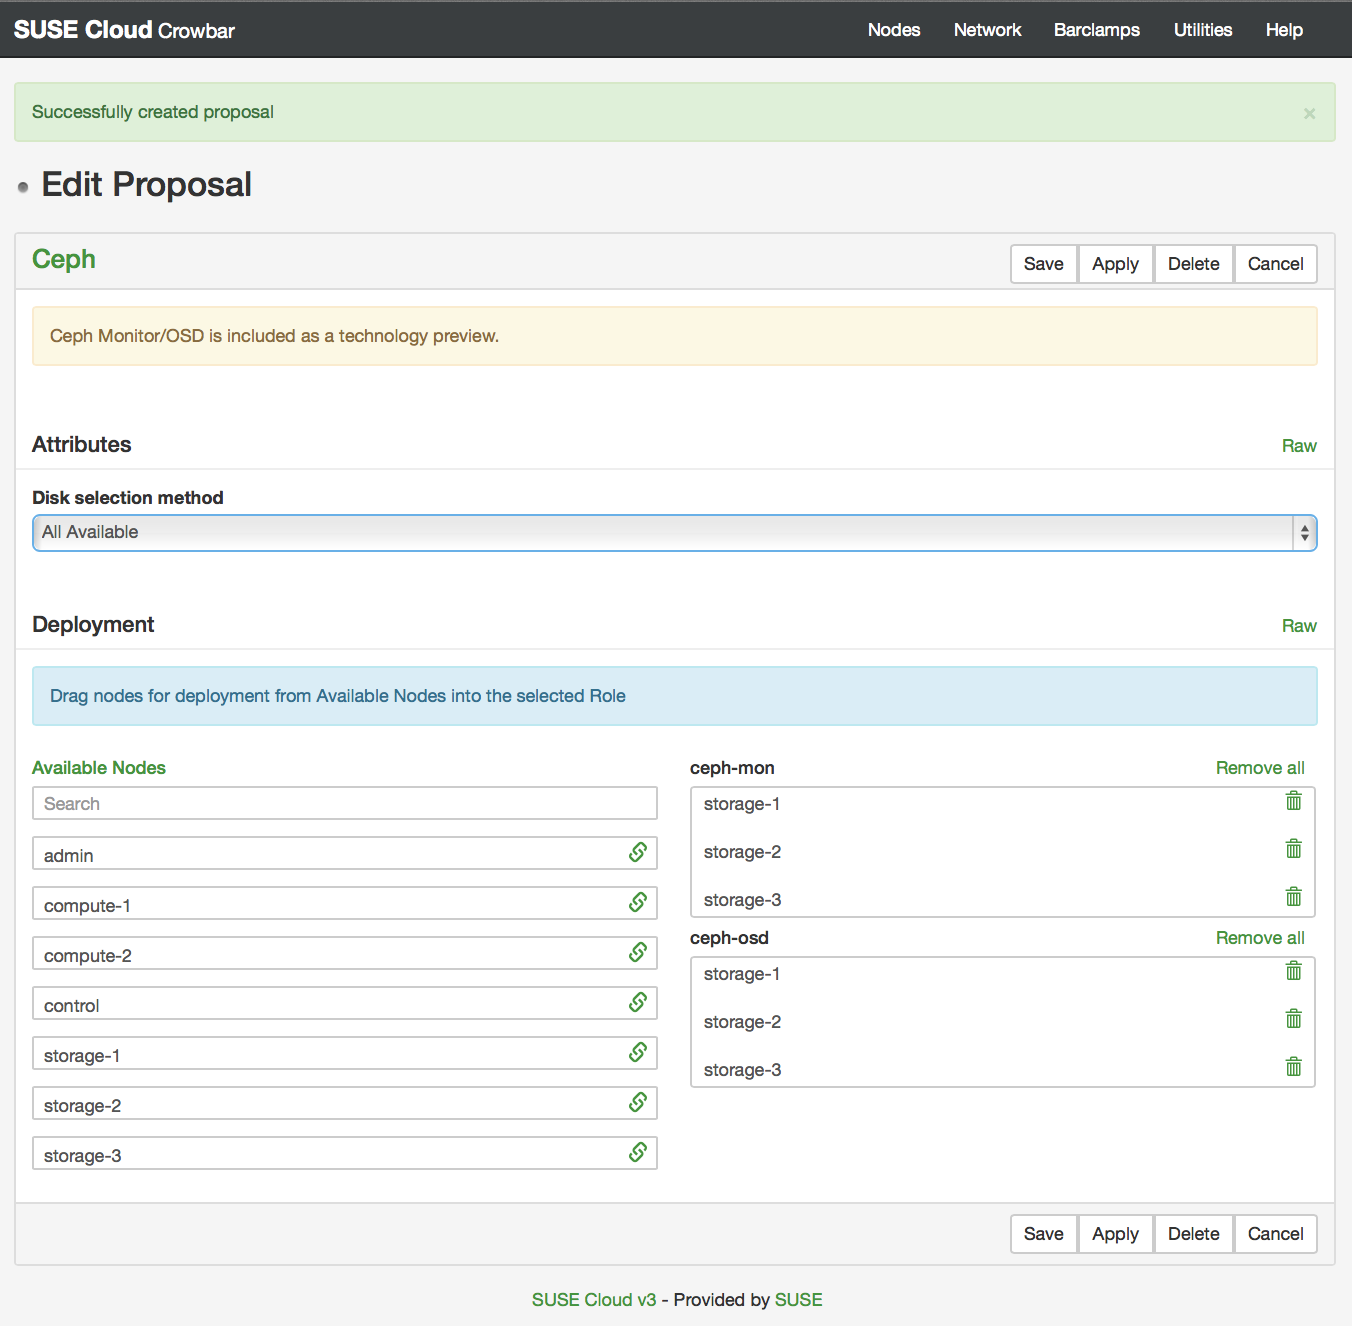The height and width of the screenshot is (1326, 1352).
Task: Click the bottom Cancel button
Action: point(1276,1234)
